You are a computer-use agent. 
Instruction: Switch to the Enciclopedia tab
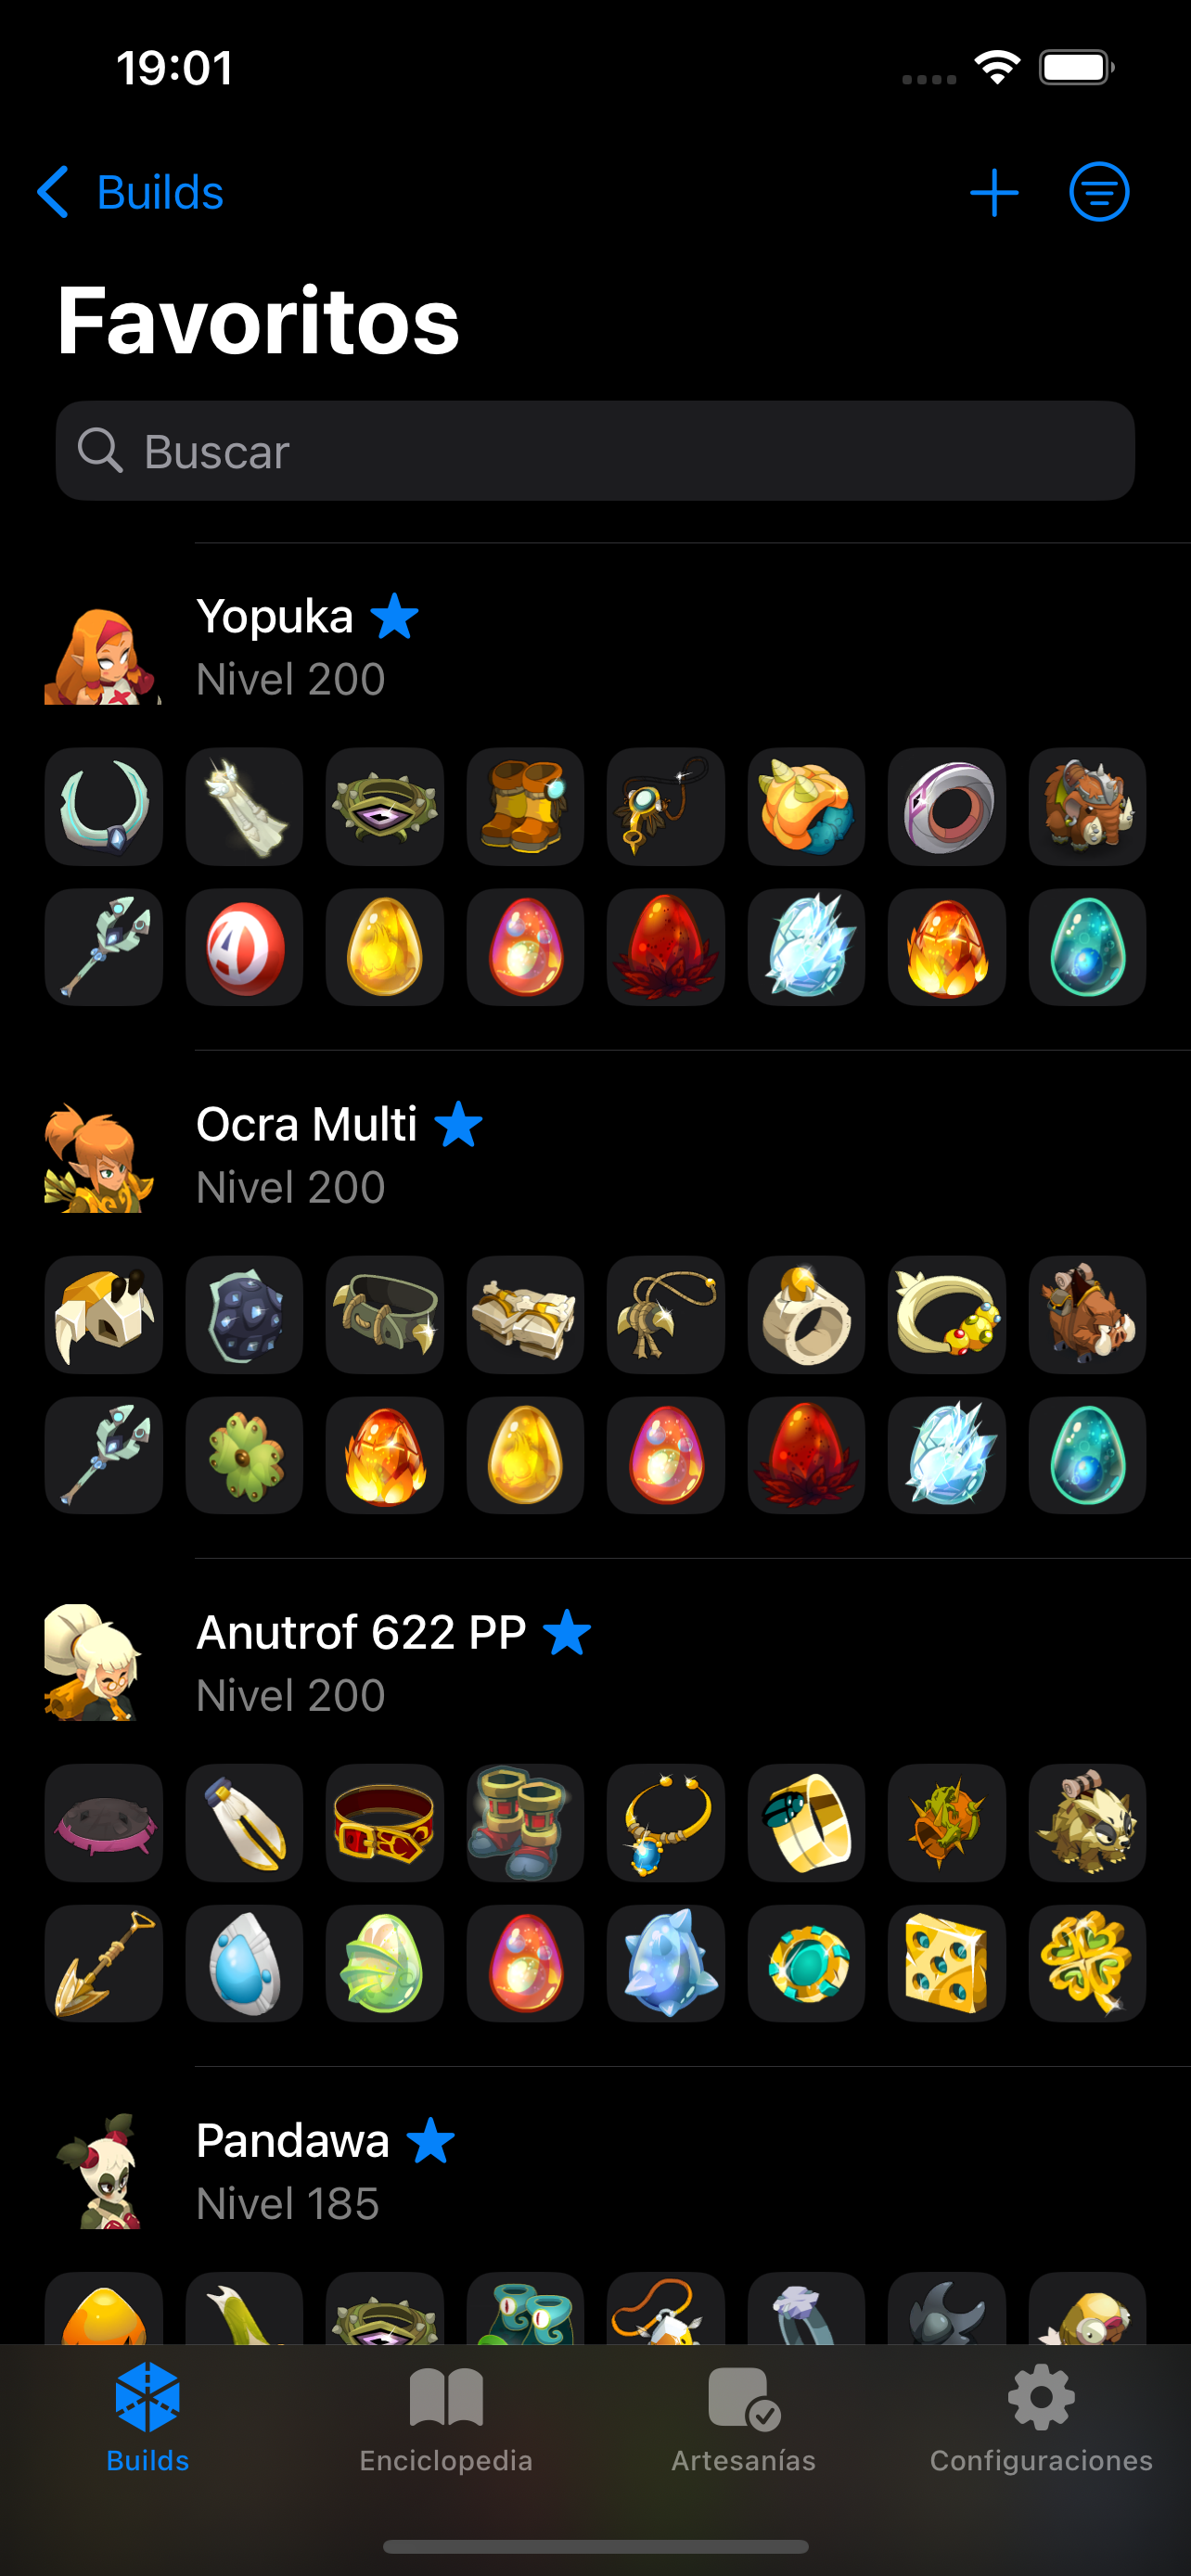[x=446, y=2418]
